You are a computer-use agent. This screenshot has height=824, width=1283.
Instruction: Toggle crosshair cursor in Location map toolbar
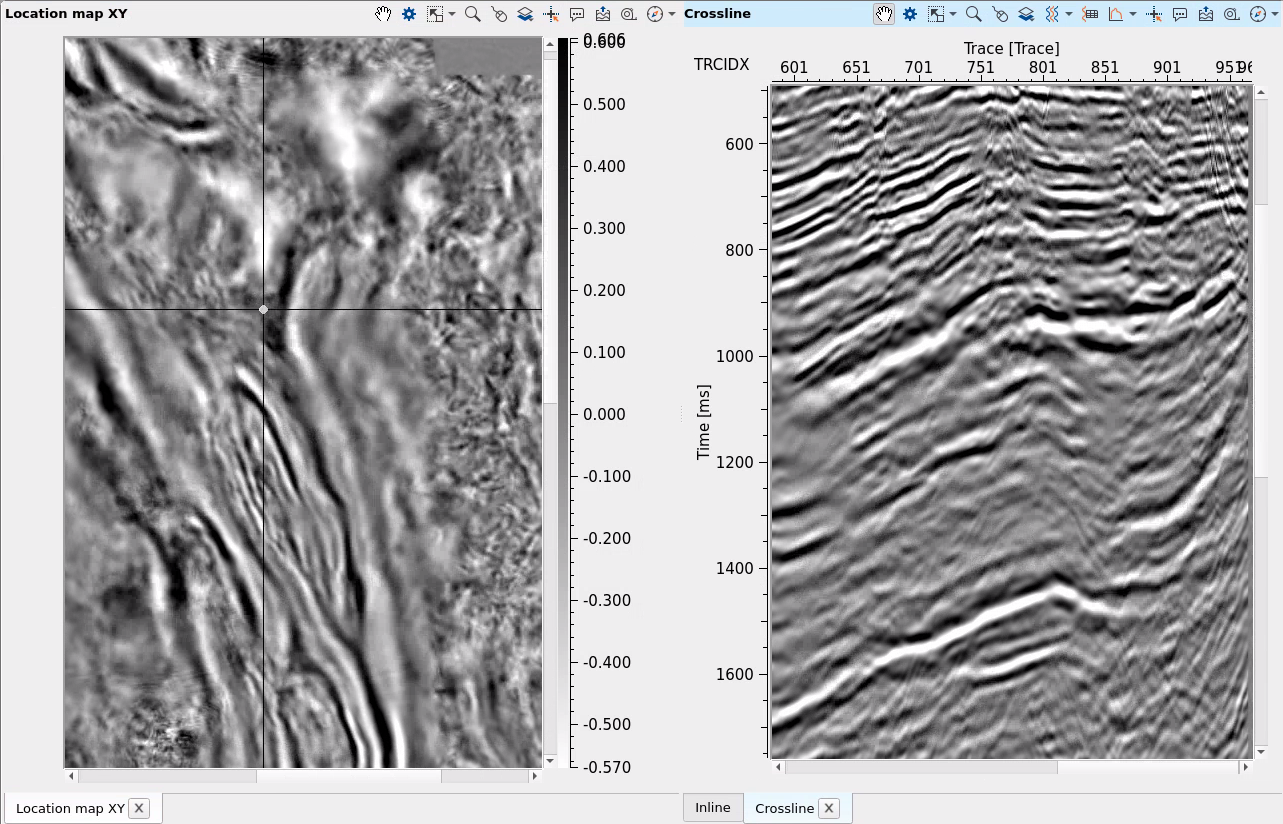coord(551,14)
